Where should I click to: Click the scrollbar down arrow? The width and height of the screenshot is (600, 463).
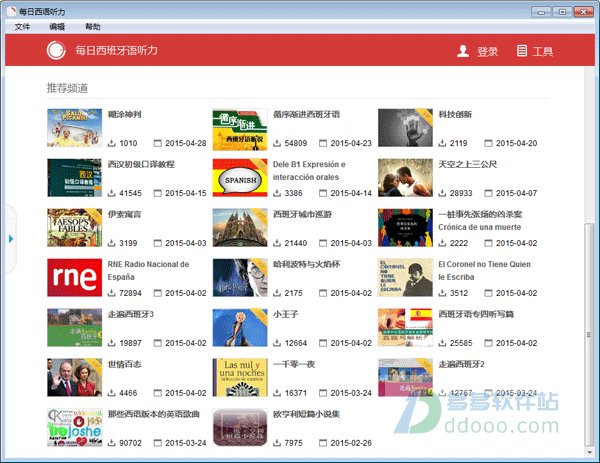[589, 452]
